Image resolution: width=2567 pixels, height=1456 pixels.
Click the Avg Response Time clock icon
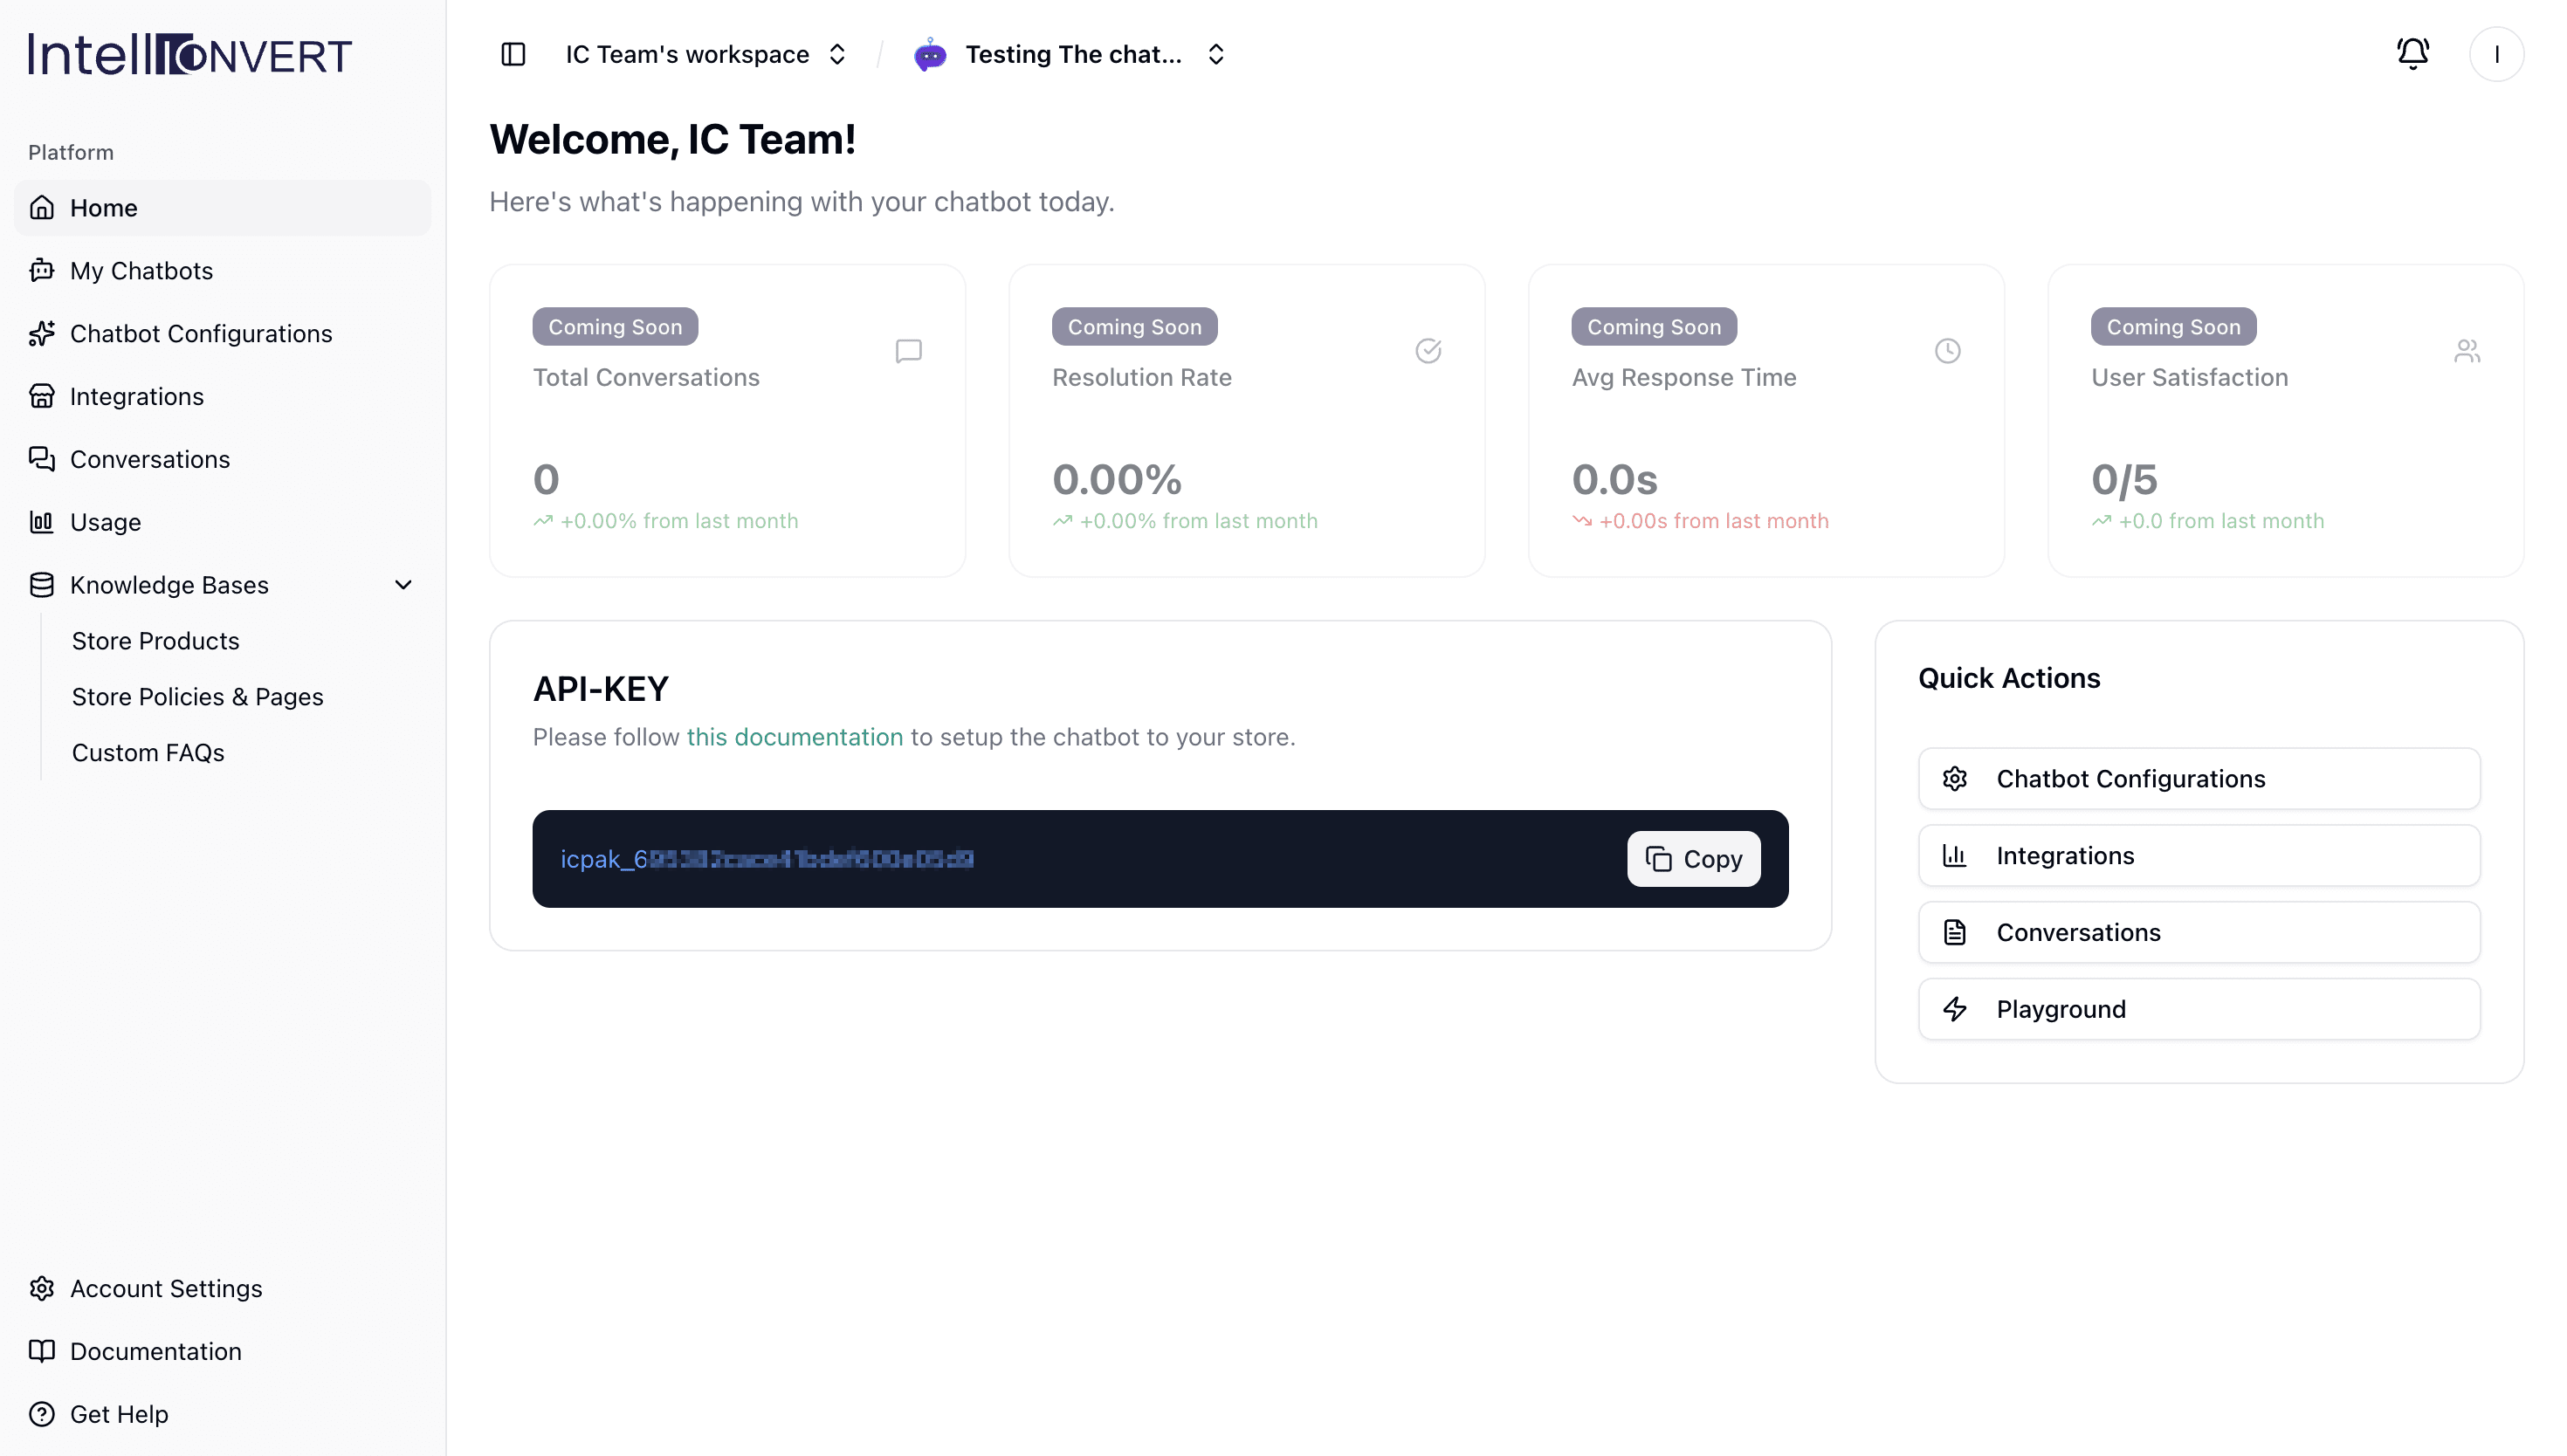tap(1947, 351)
